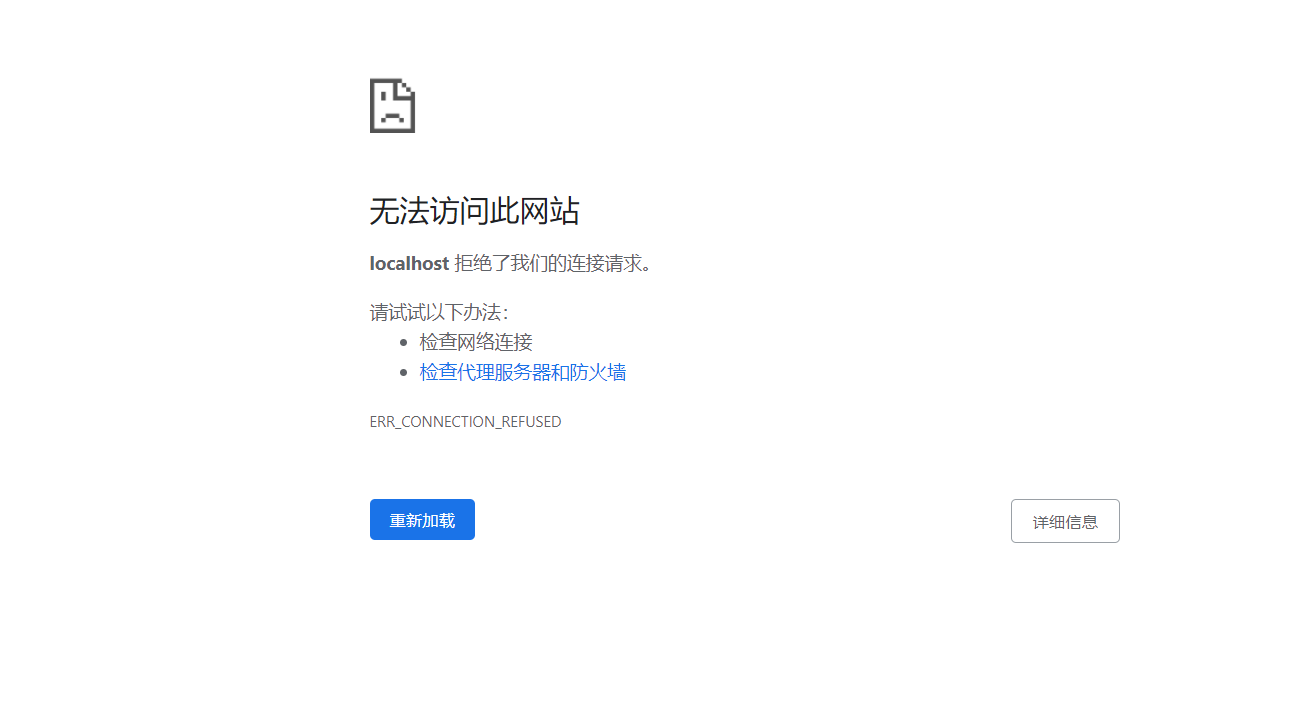
Task: Click the 检查网络连接 list item
Action: (x=475, y=341)
